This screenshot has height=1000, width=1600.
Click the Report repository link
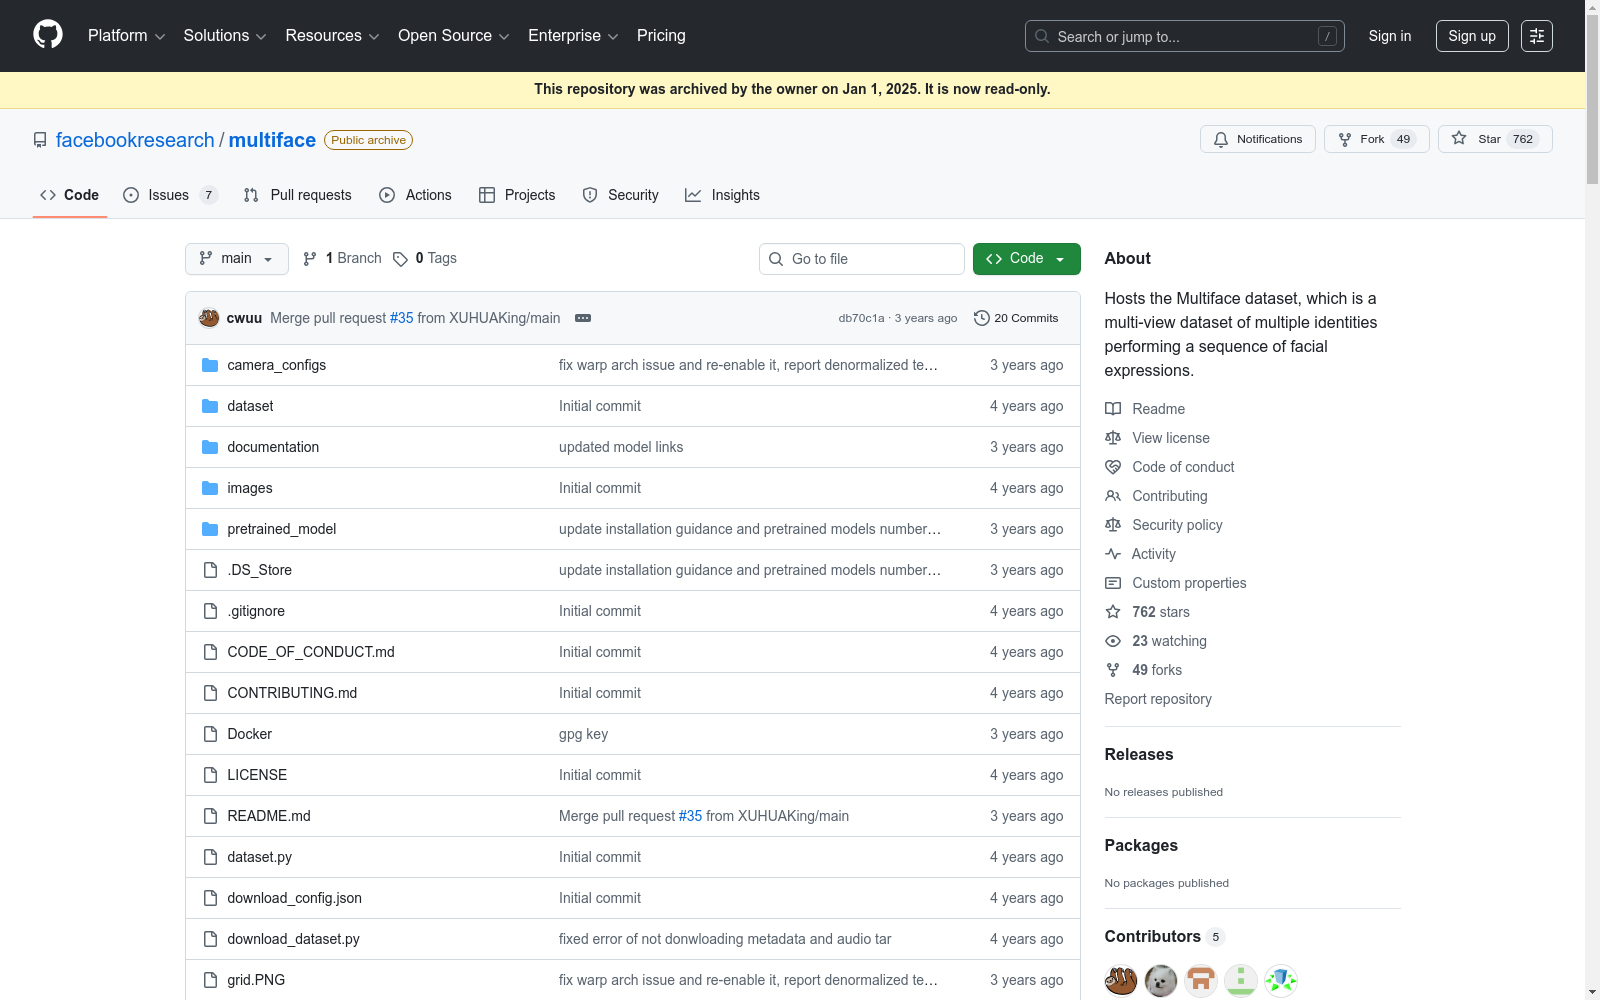1158,699
